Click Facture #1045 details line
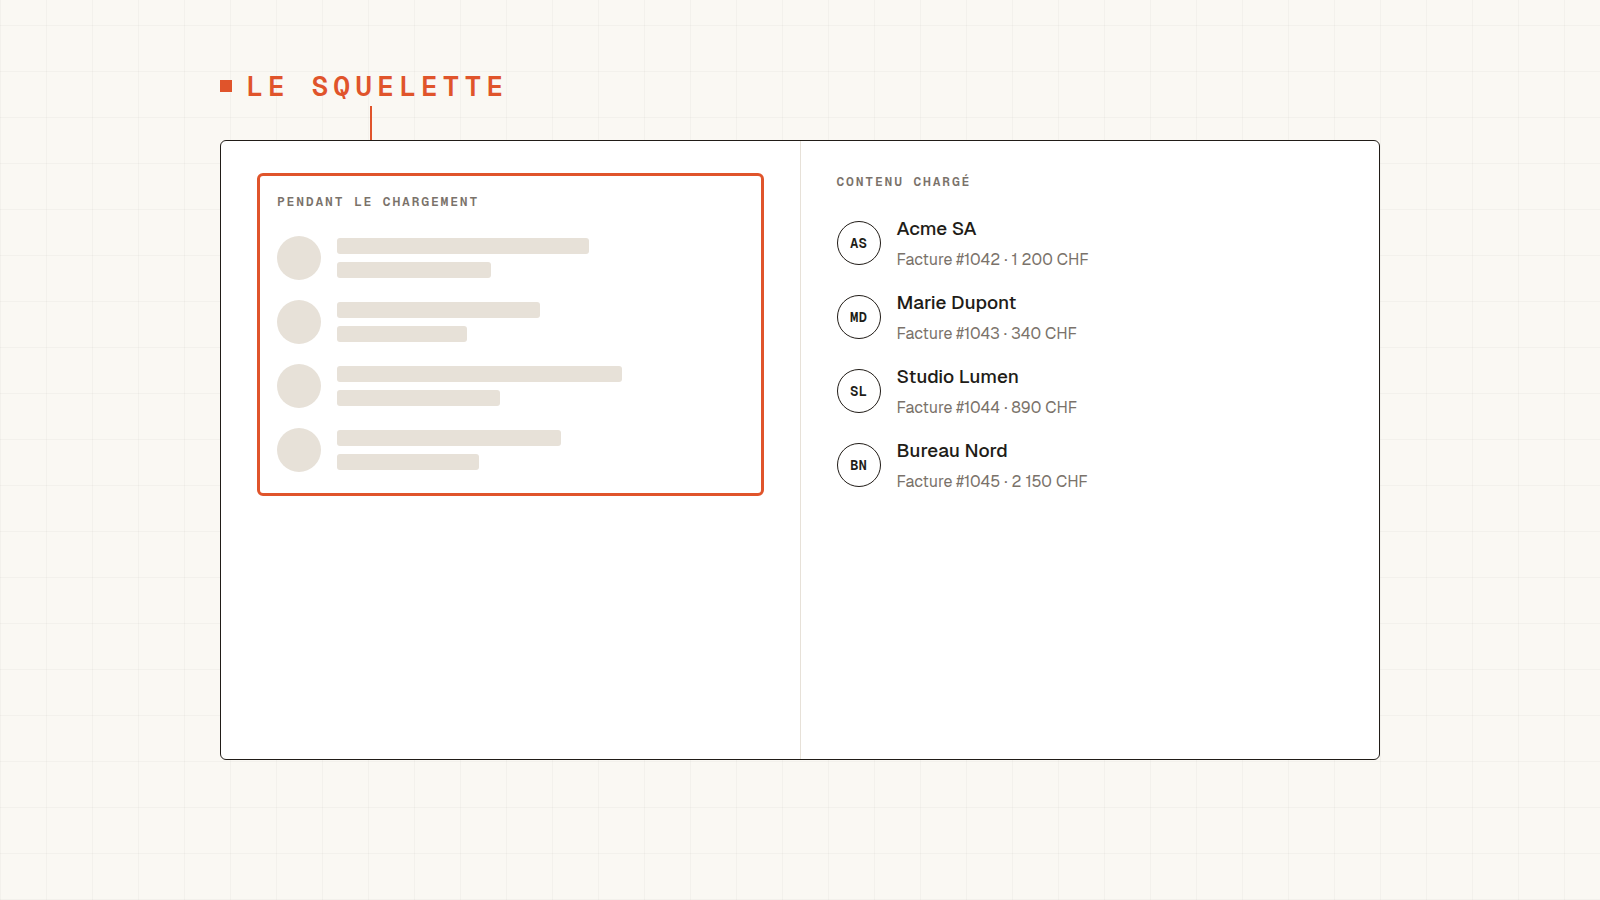Viewport: 1600px width, 900px height. 991,481
